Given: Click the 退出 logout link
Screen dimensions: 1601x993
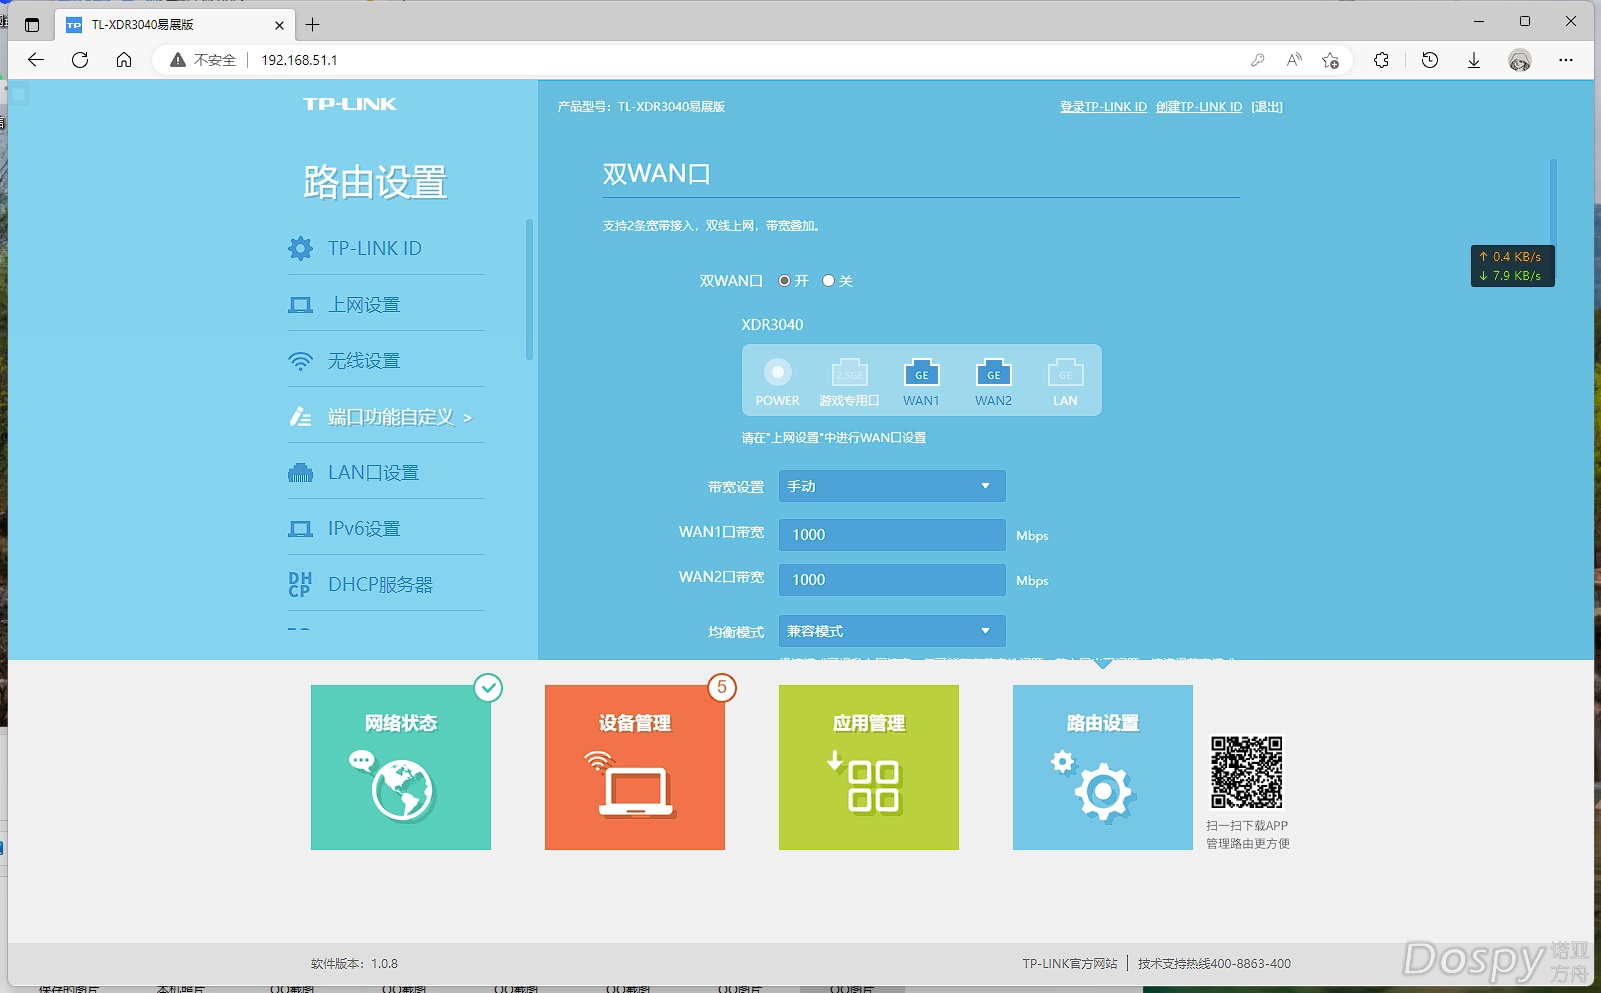Looking at the screenshot, I should pos(1266,107).
